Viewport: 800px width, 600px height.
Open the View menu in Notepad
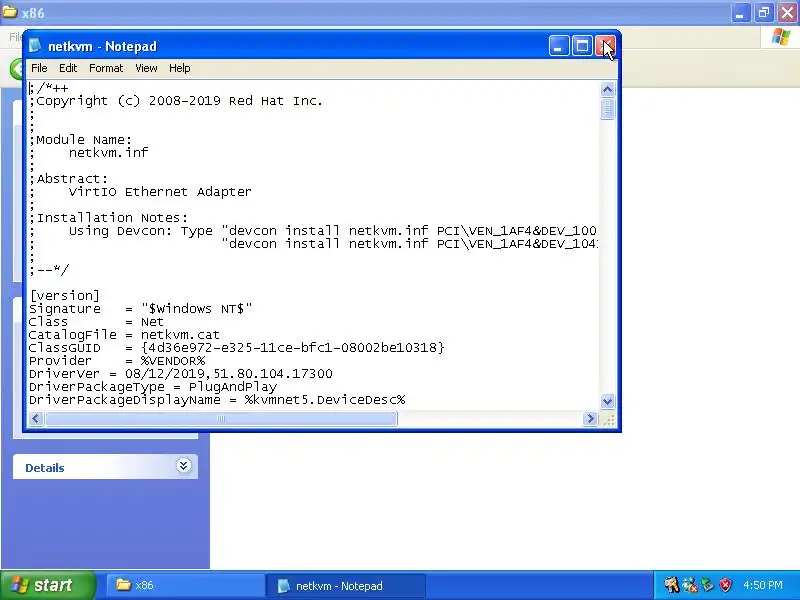(x=146, y=68)
